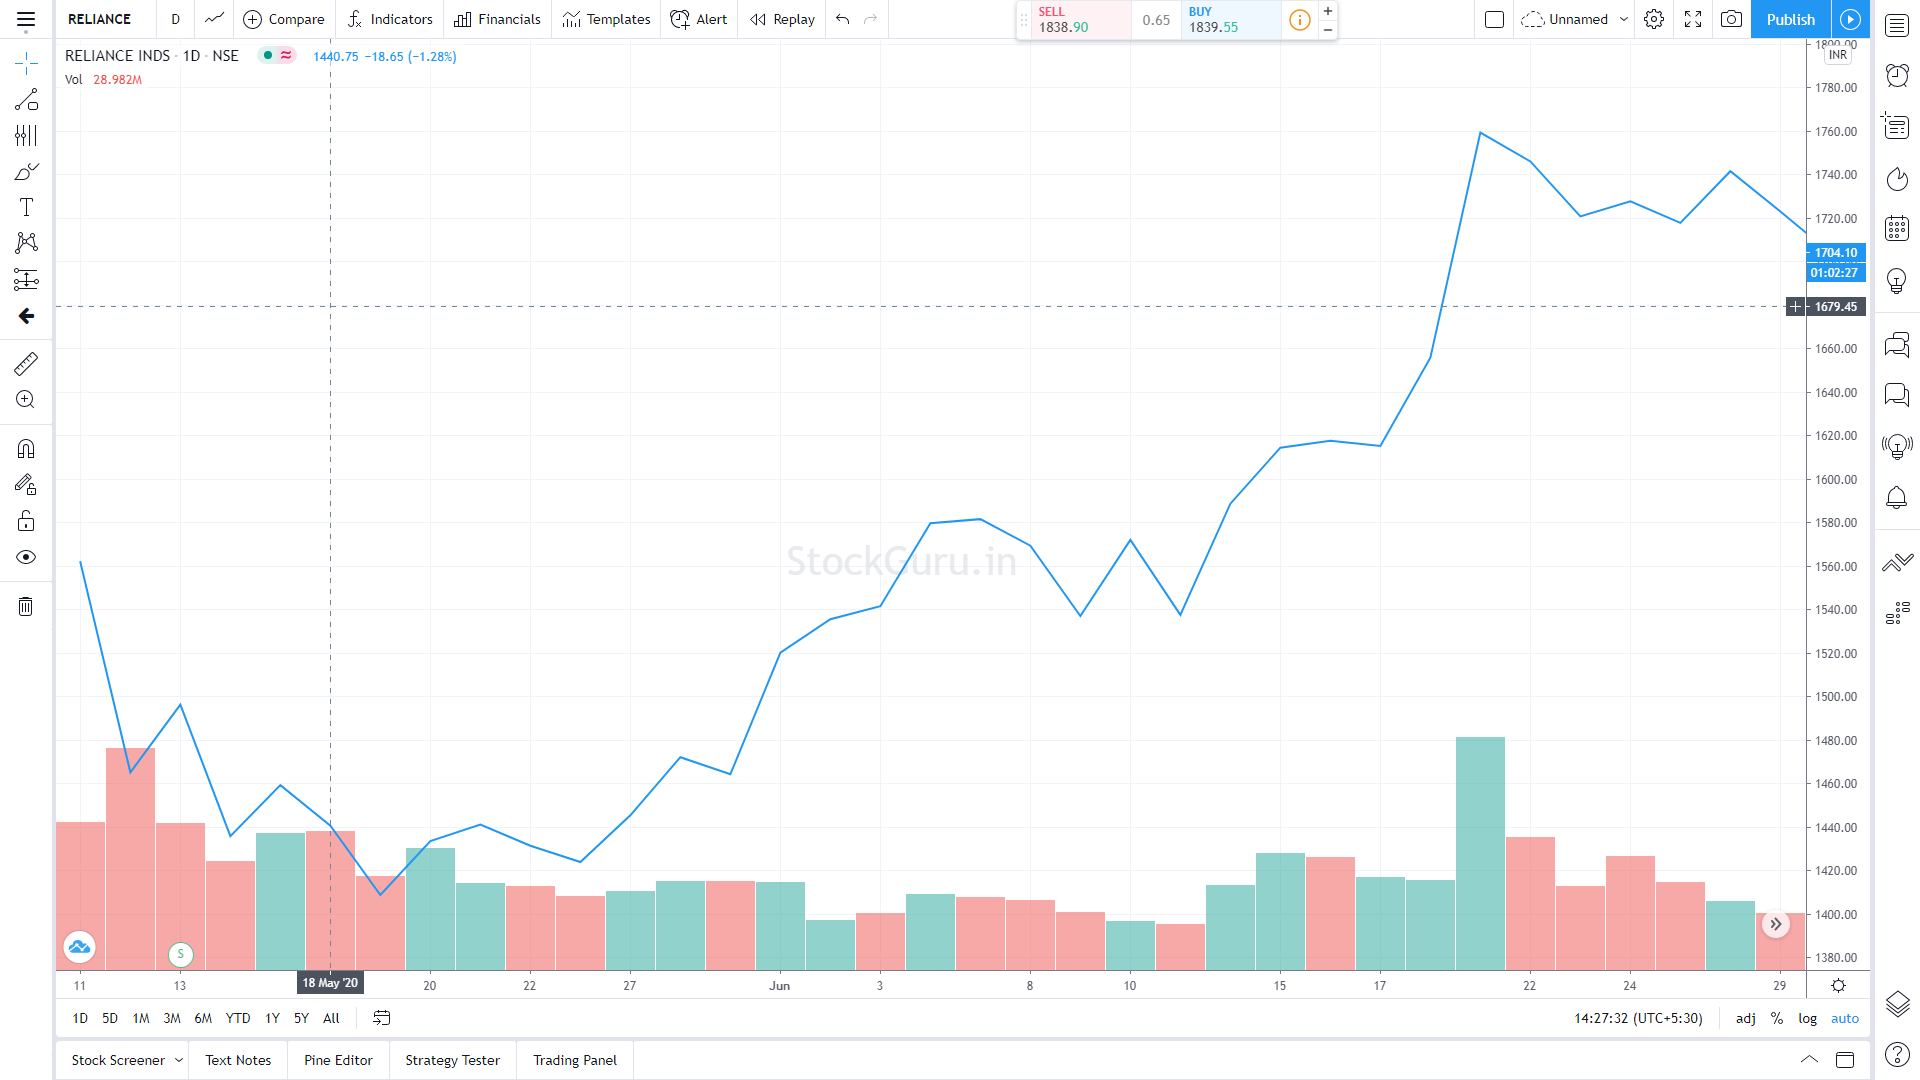Open the order info icon
Screen dimensions: 1920x1080
tap(1299, 20)
